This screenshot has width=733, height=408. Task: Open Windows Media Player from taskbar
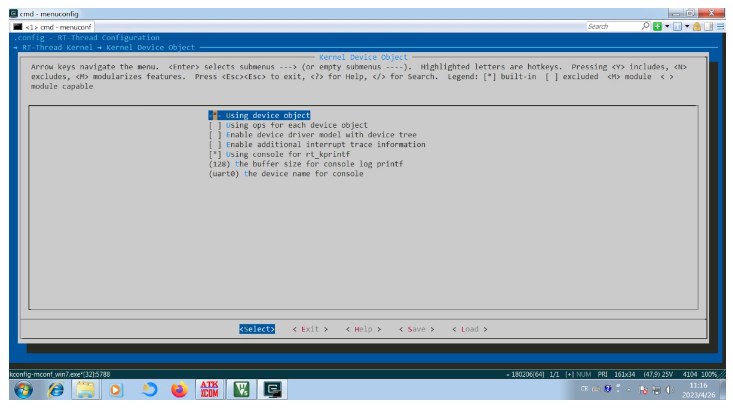(115, 389)
